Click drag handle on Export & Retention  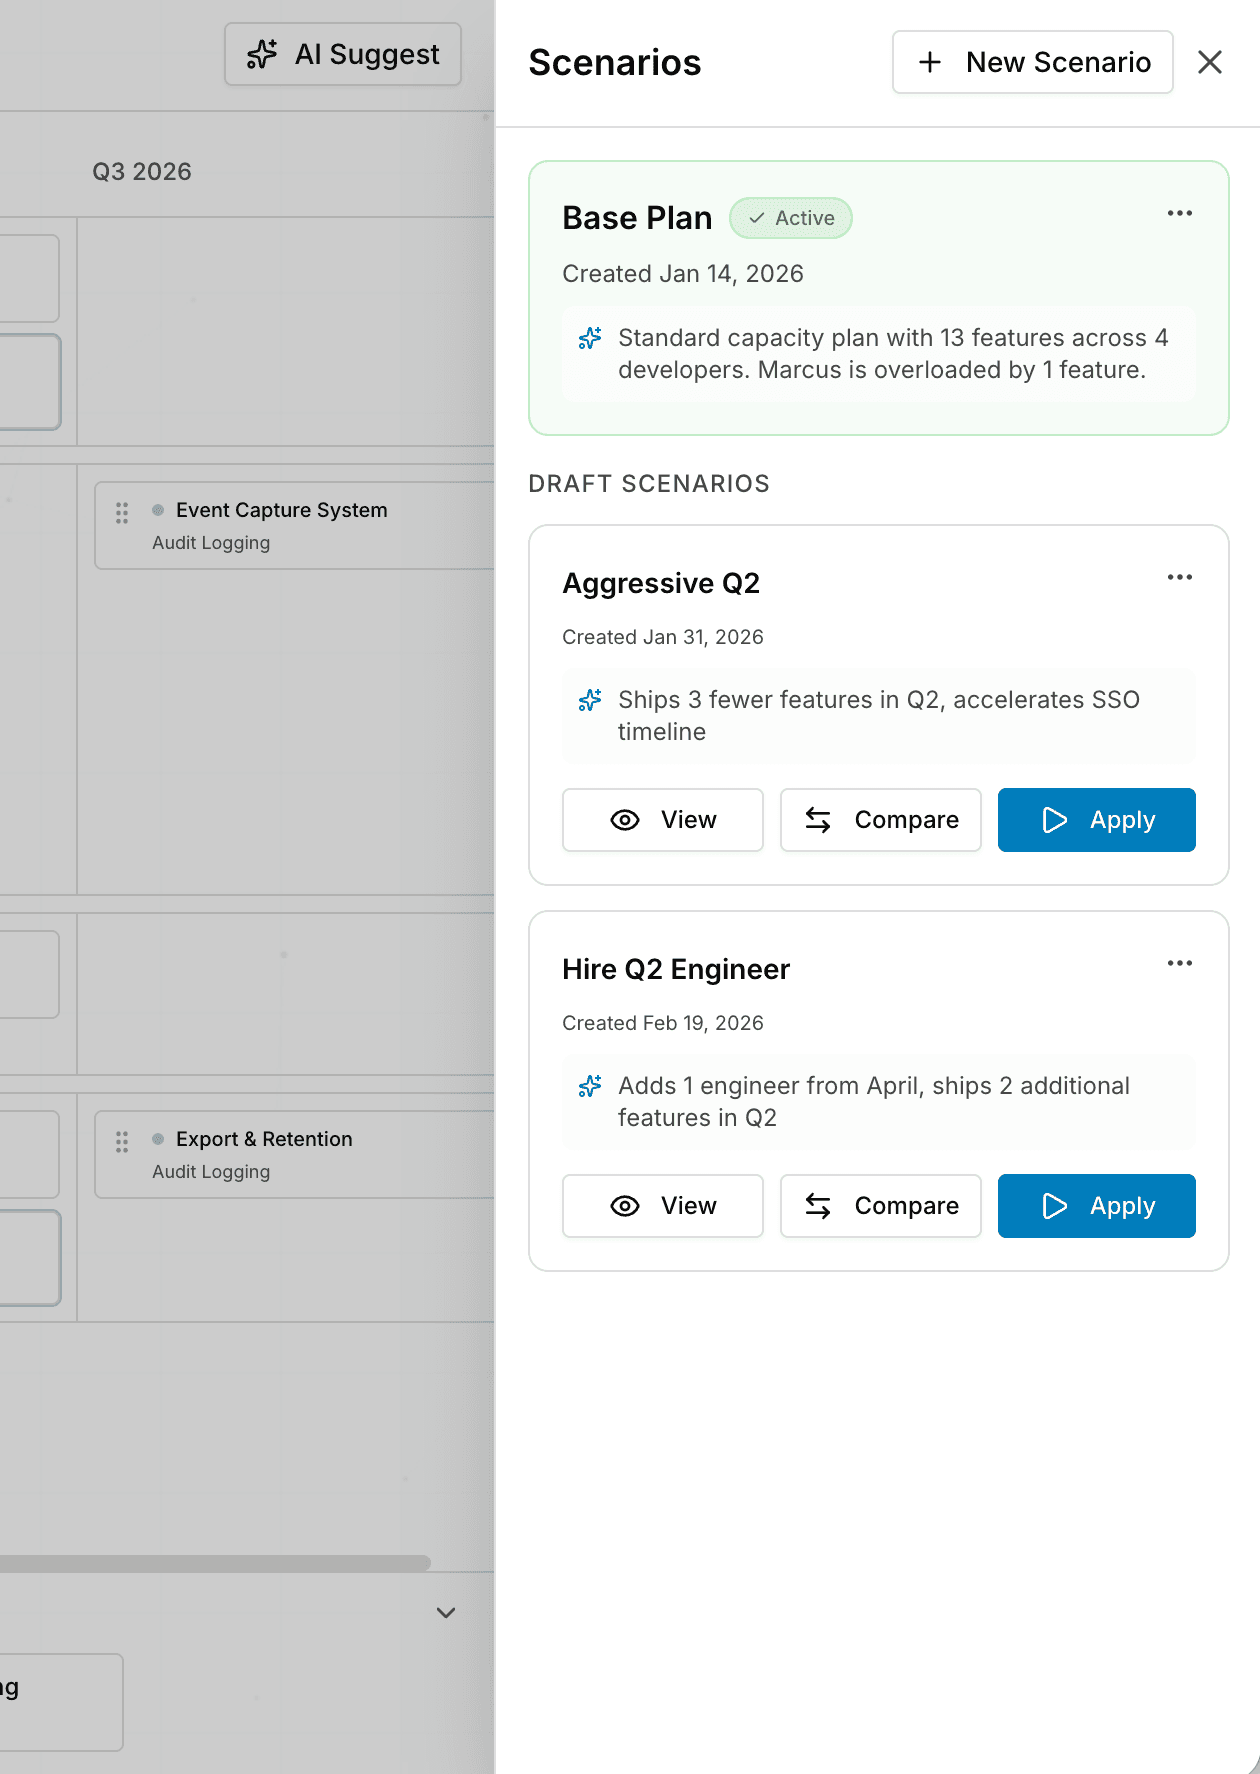point(122,1142)
